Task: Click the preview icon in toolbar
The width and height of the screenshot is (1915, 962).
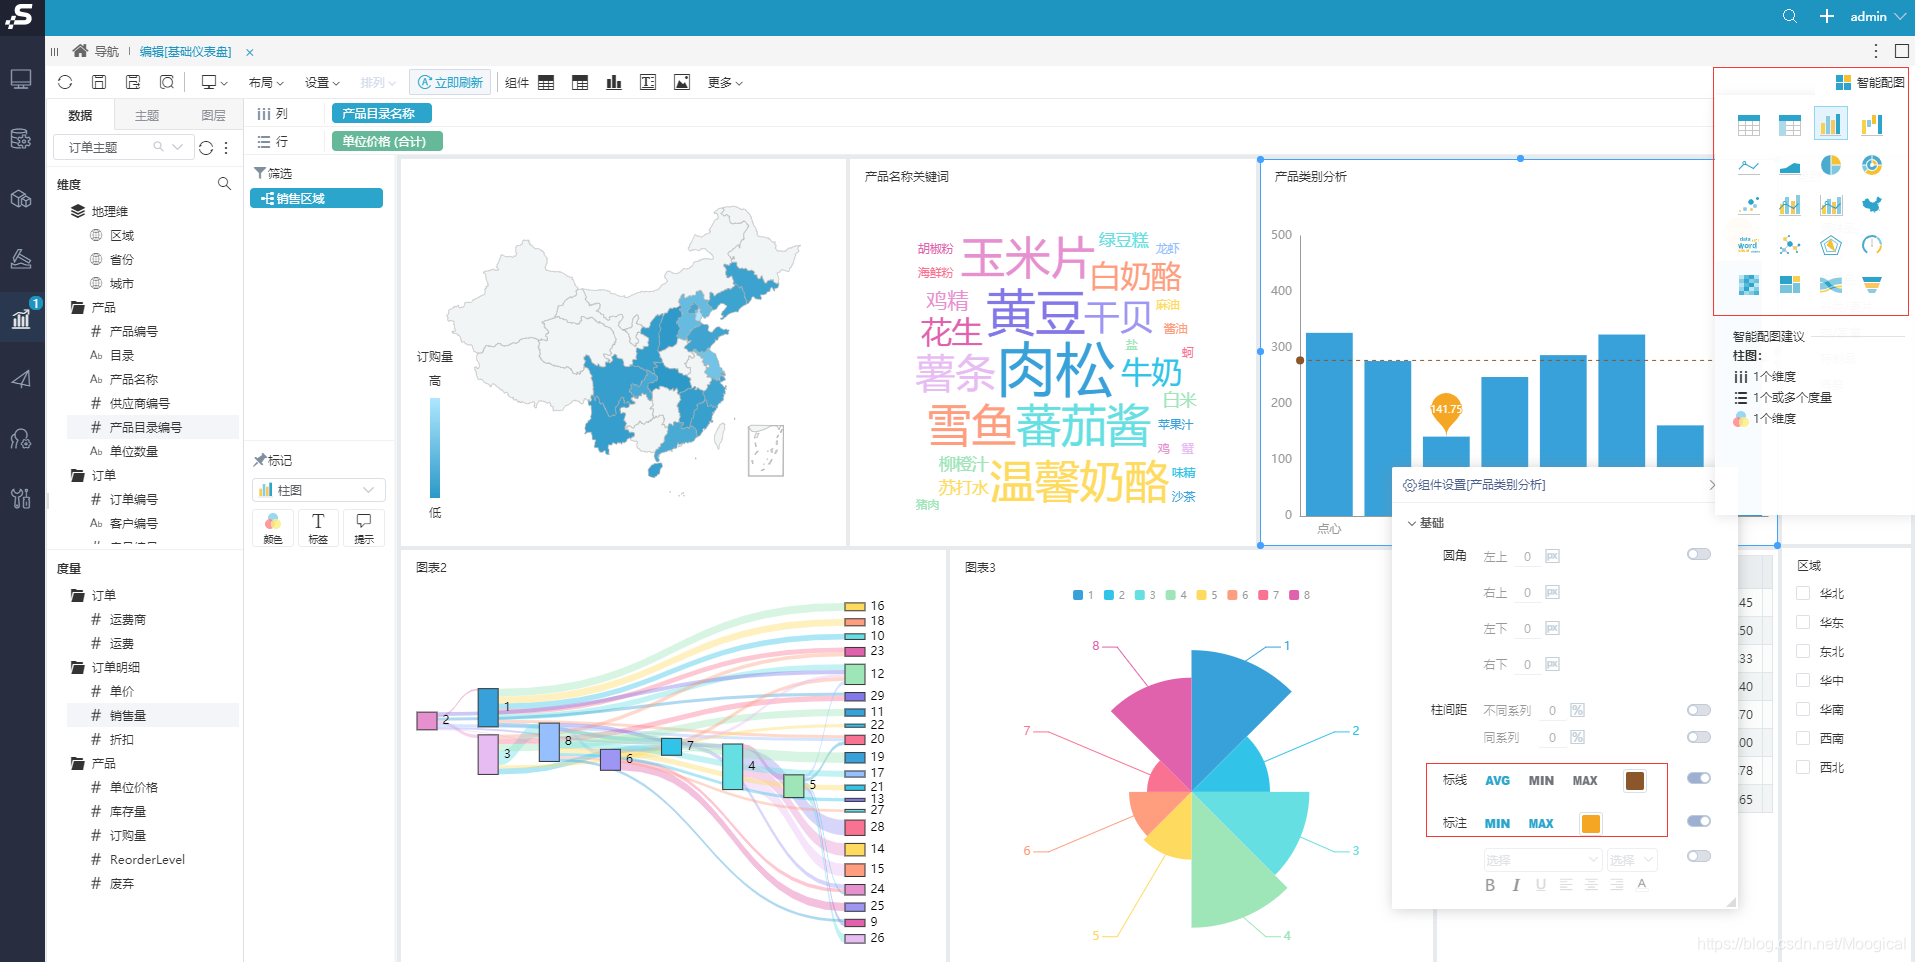Action: tap(167, 82)
